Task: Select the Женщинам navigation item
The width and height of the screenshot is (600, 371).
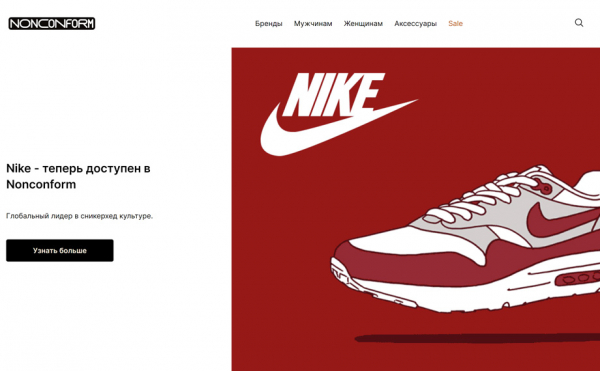Action: click(363, 24)
